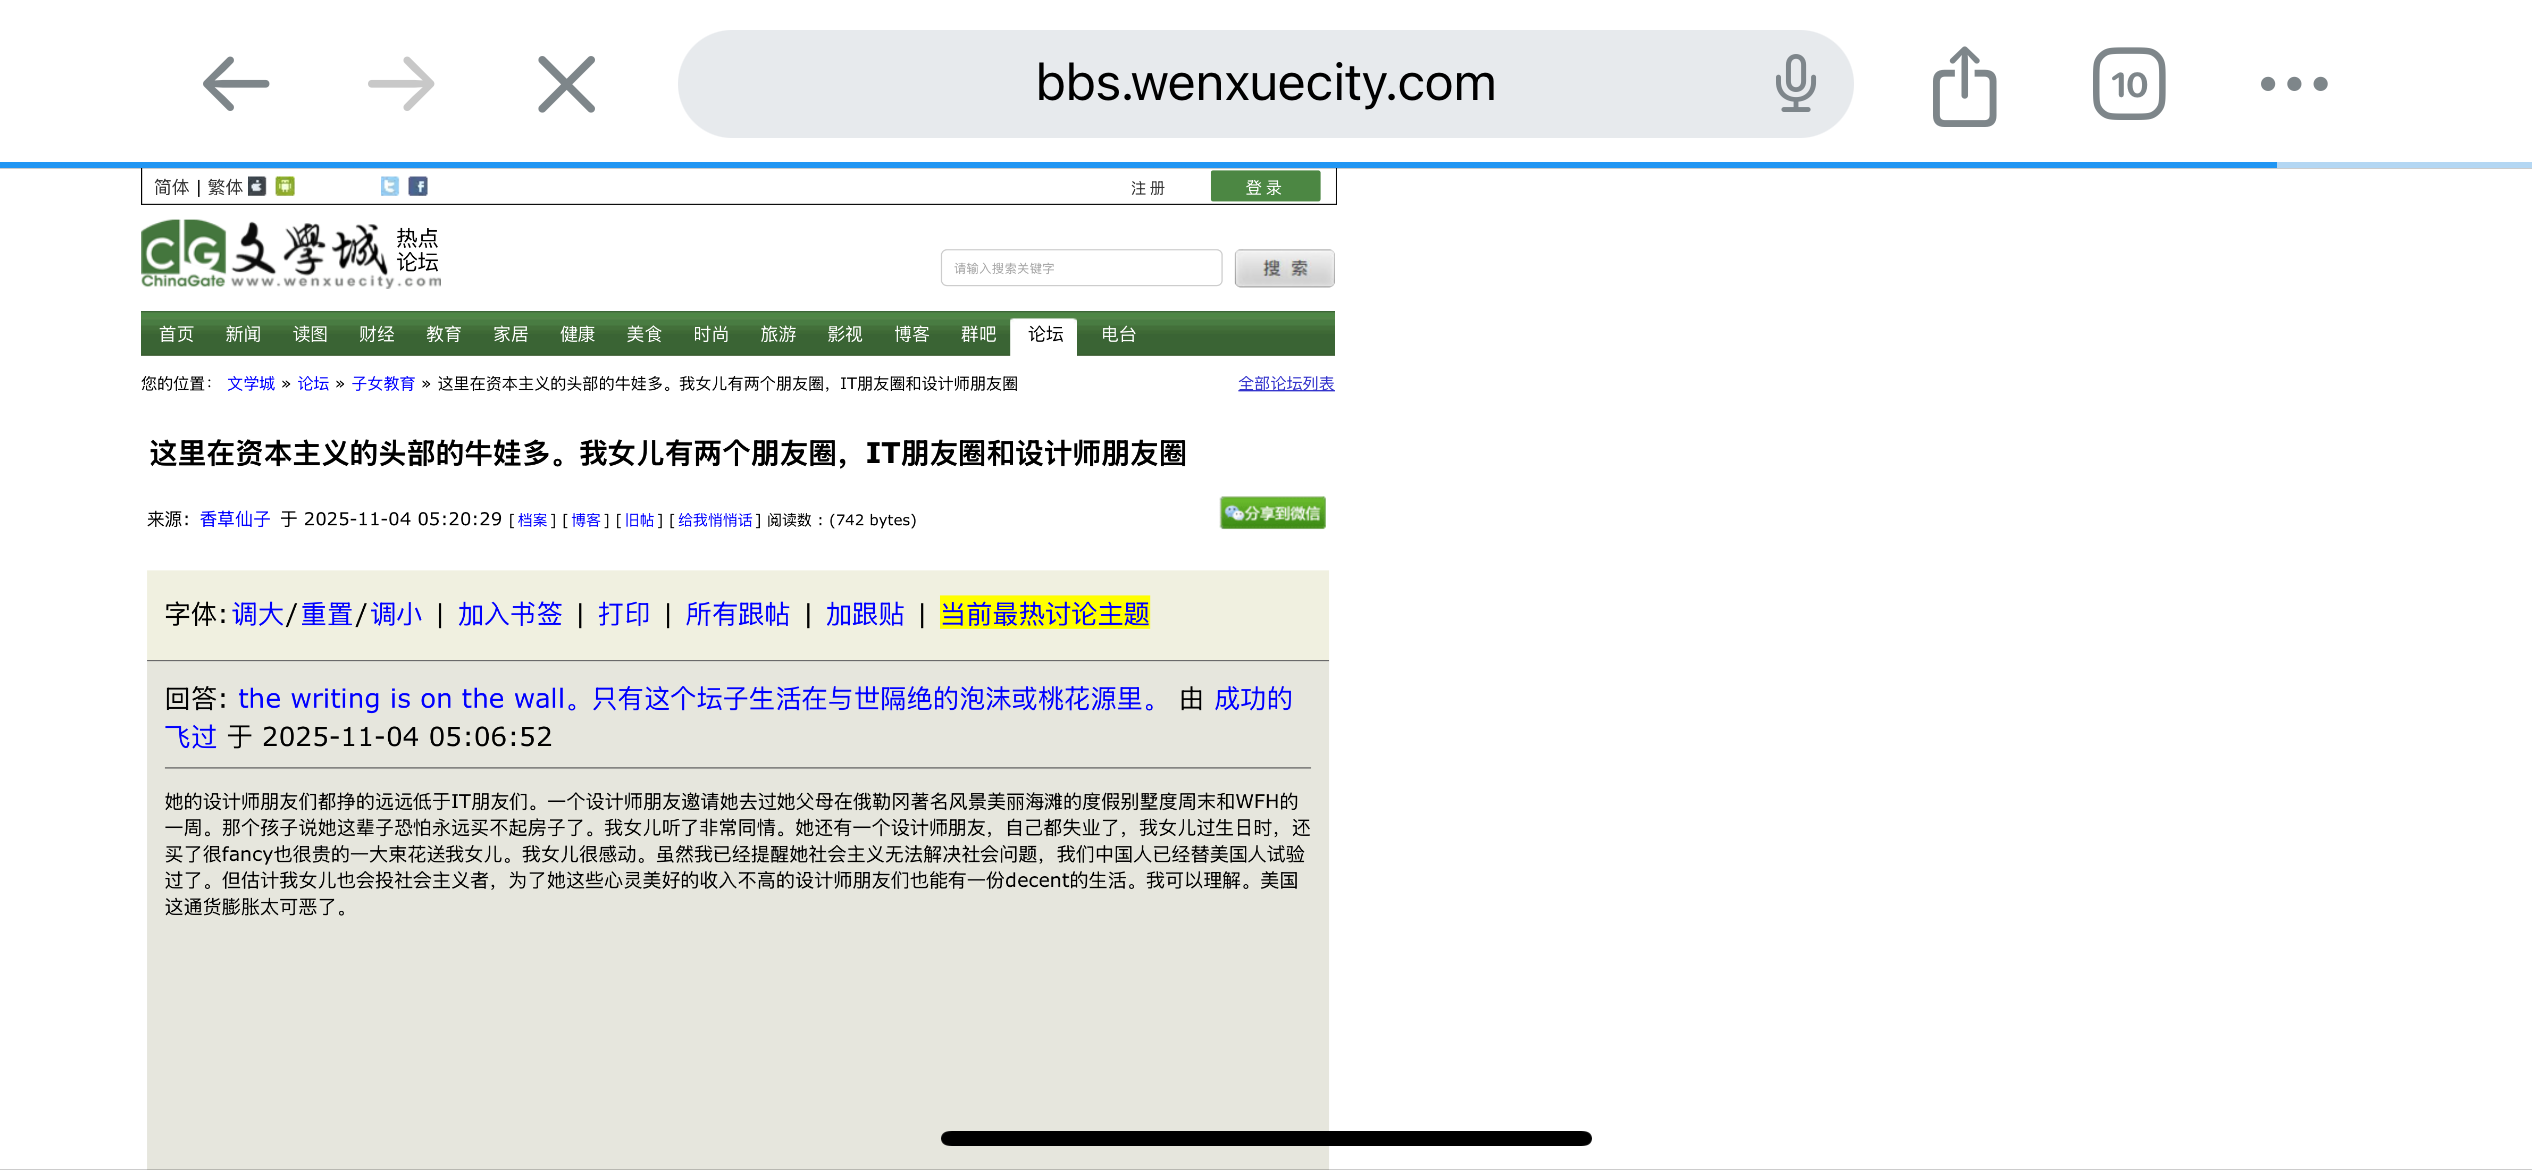
Task: Click the Facebook icon in top bar
Action: pyautogui.click(x=418, y=186)
